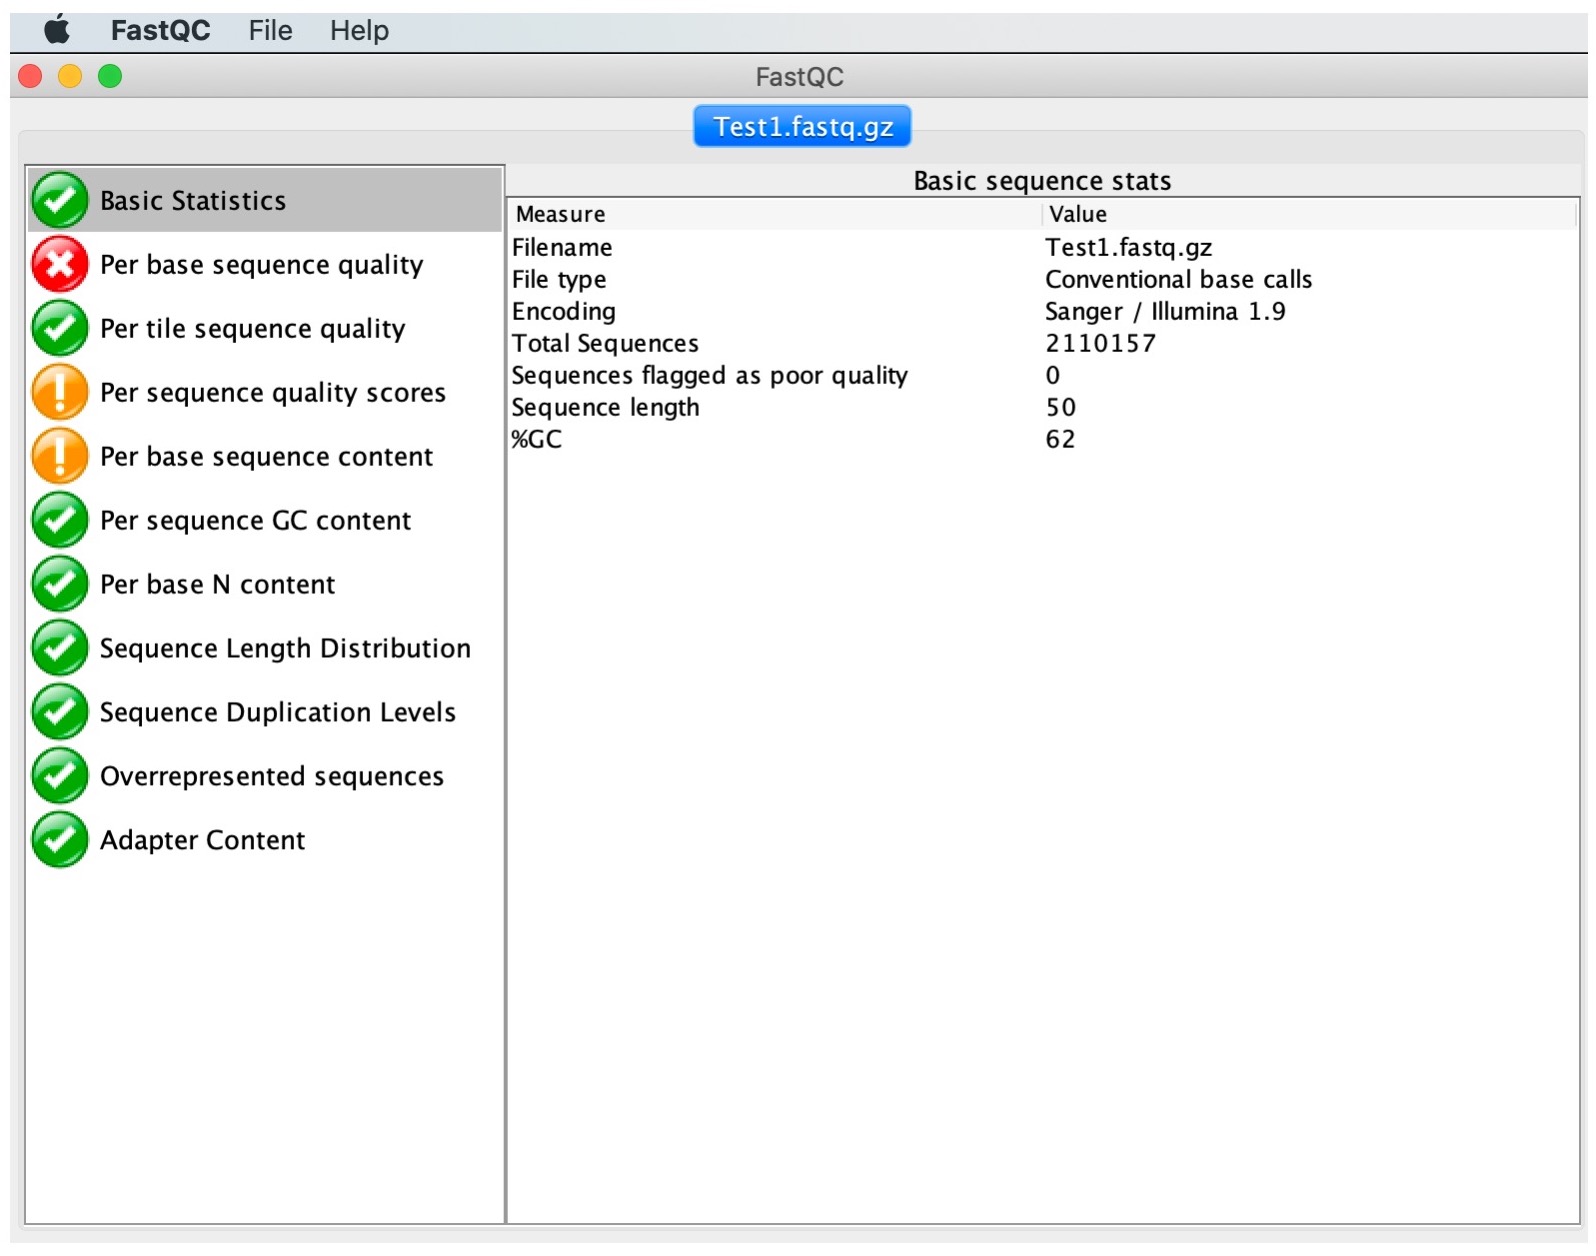Open the Apple menu
This screenshot has height=1256, width=1596.
point(57,30)
